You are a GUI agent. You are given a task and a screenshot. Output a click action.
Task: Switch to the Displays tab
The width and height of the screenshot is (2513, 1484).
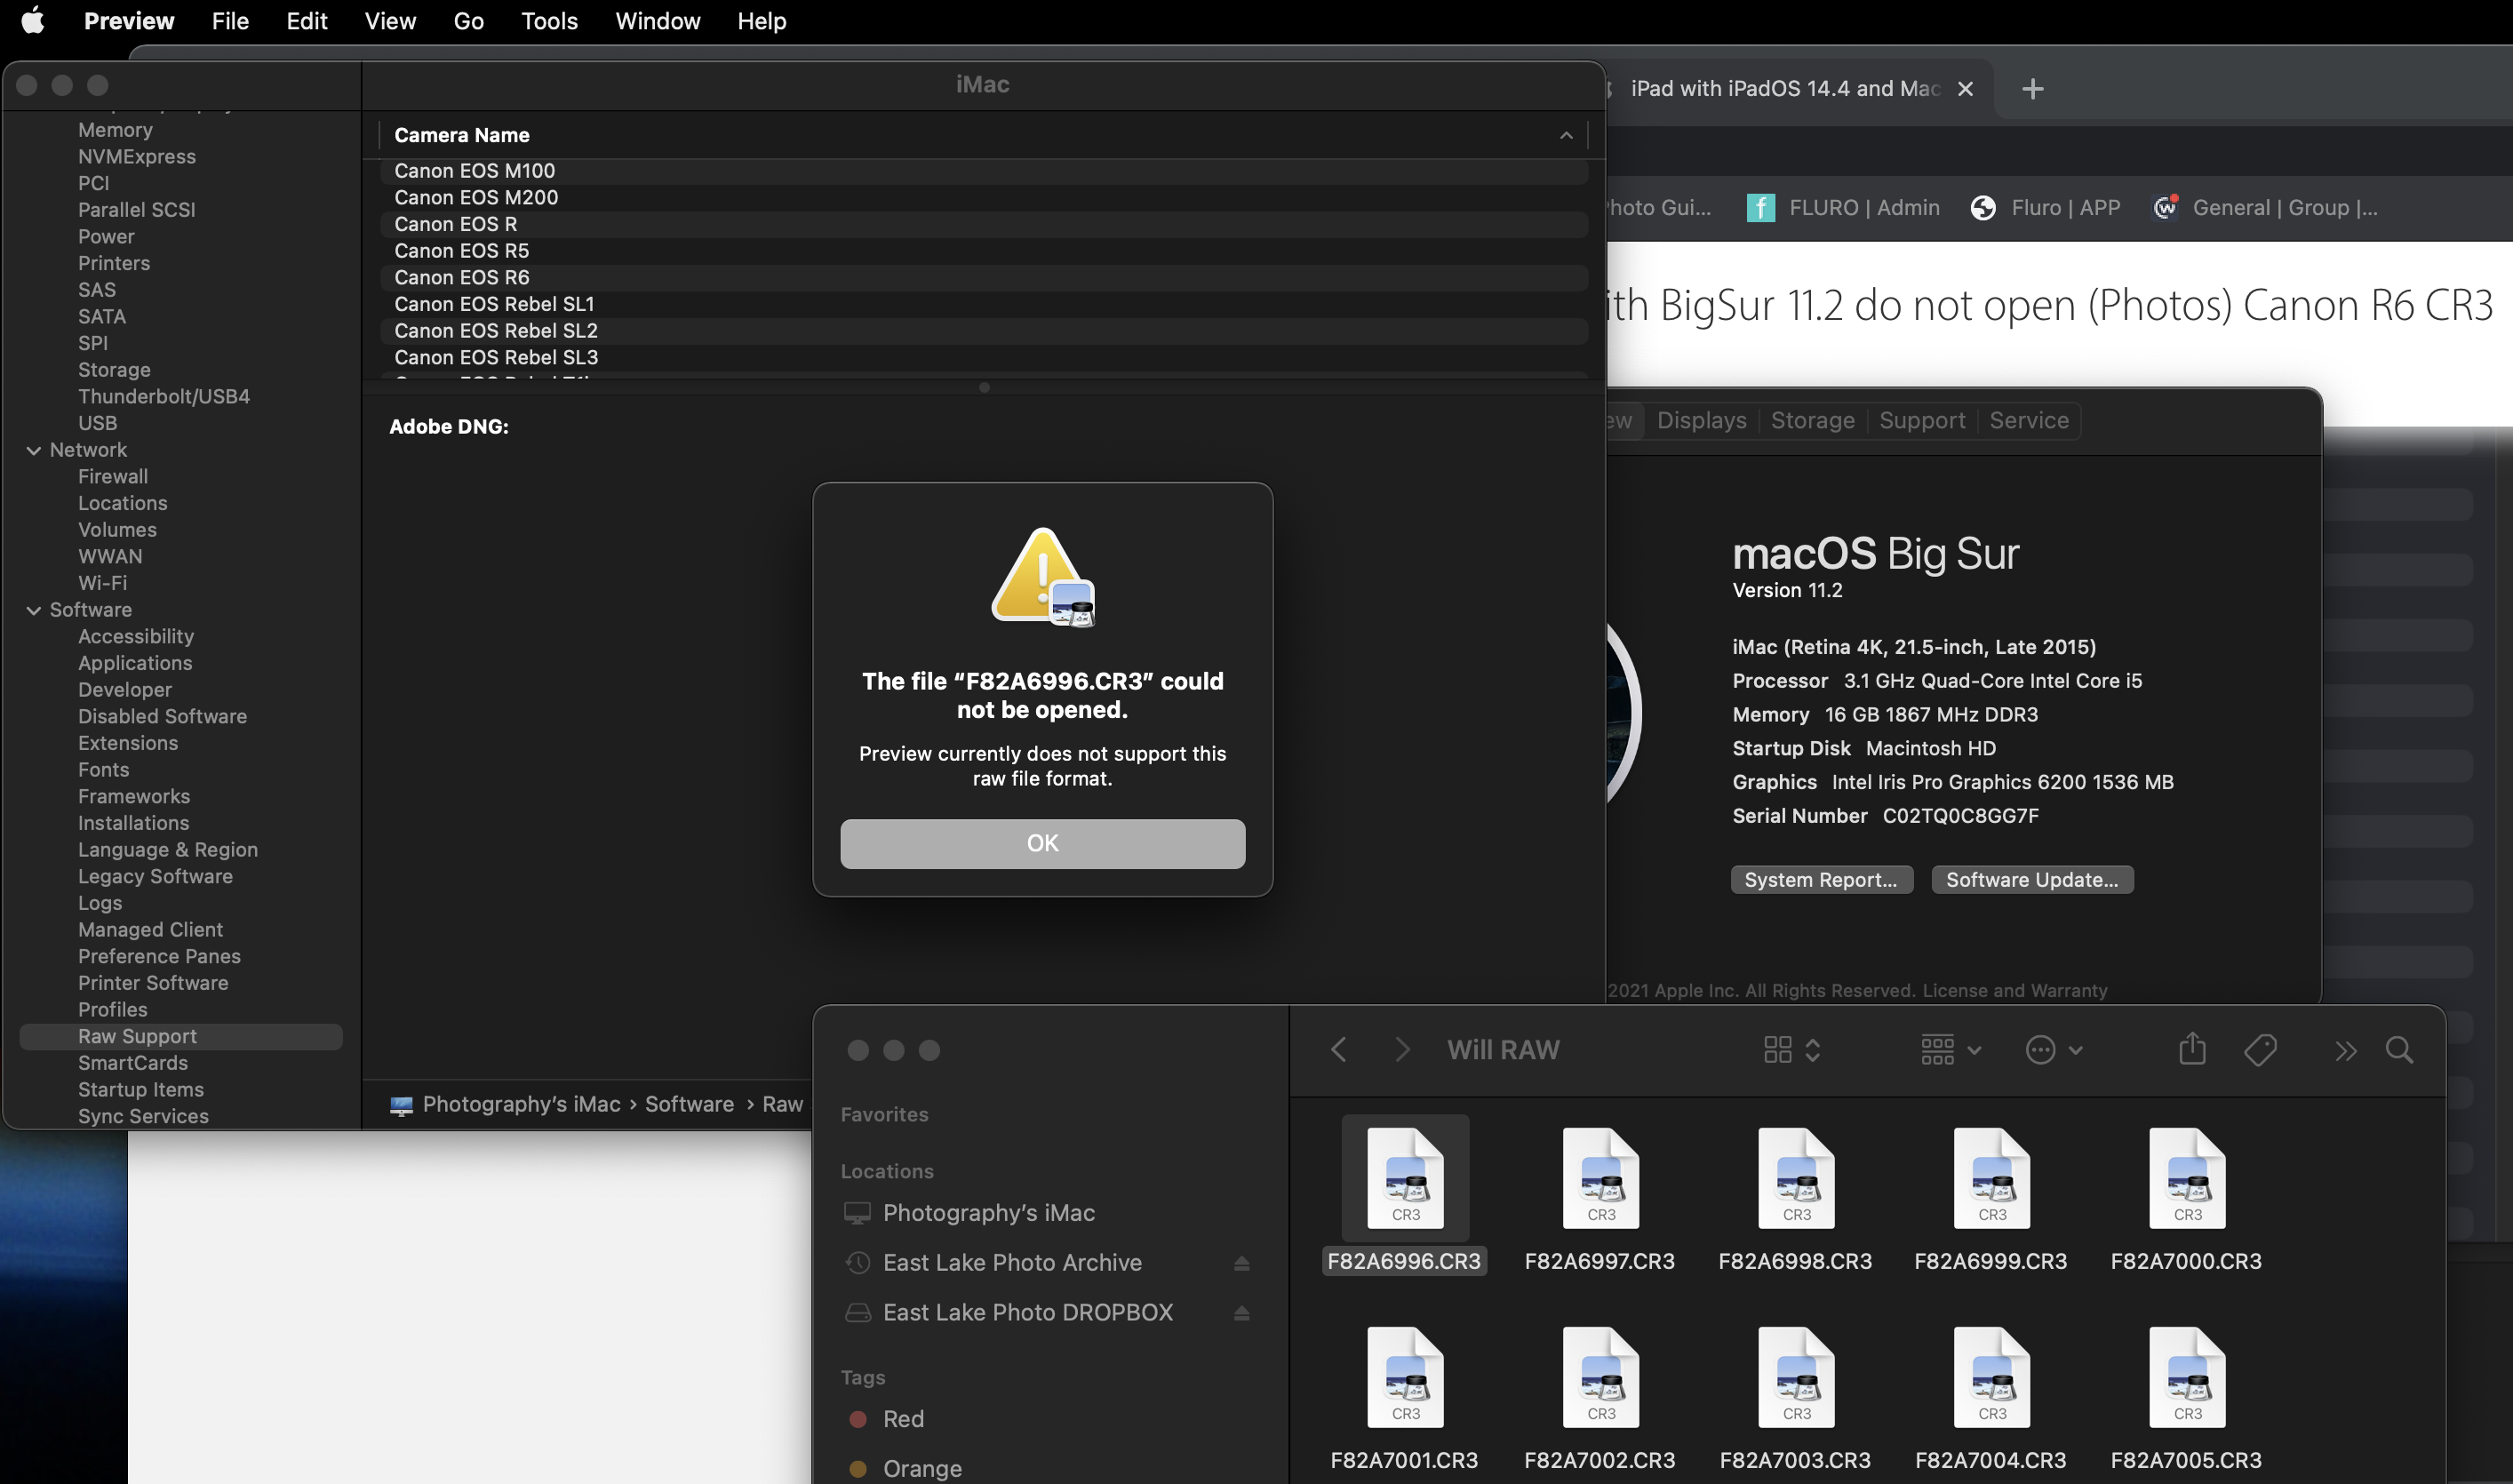pyautogui.click(x=1701, y=420)
